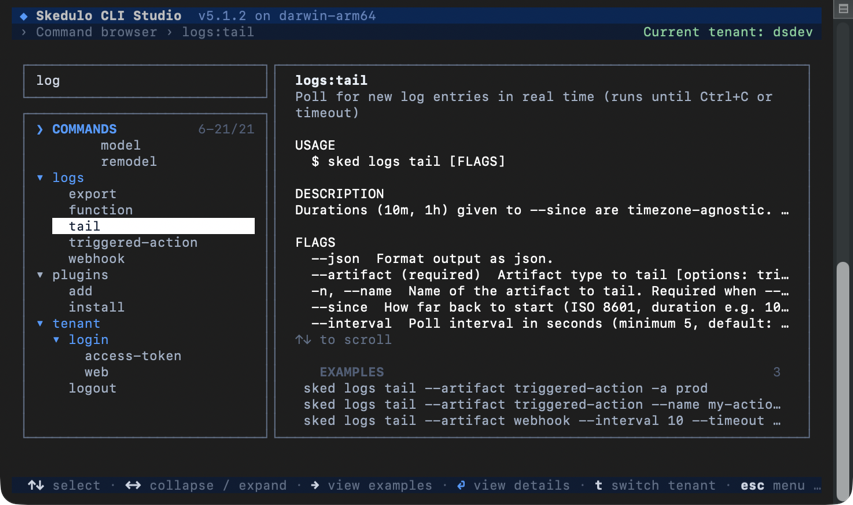Collapse the logs tree group
The height and width of the screenshot is (505, 853).
tap(40, 177)
